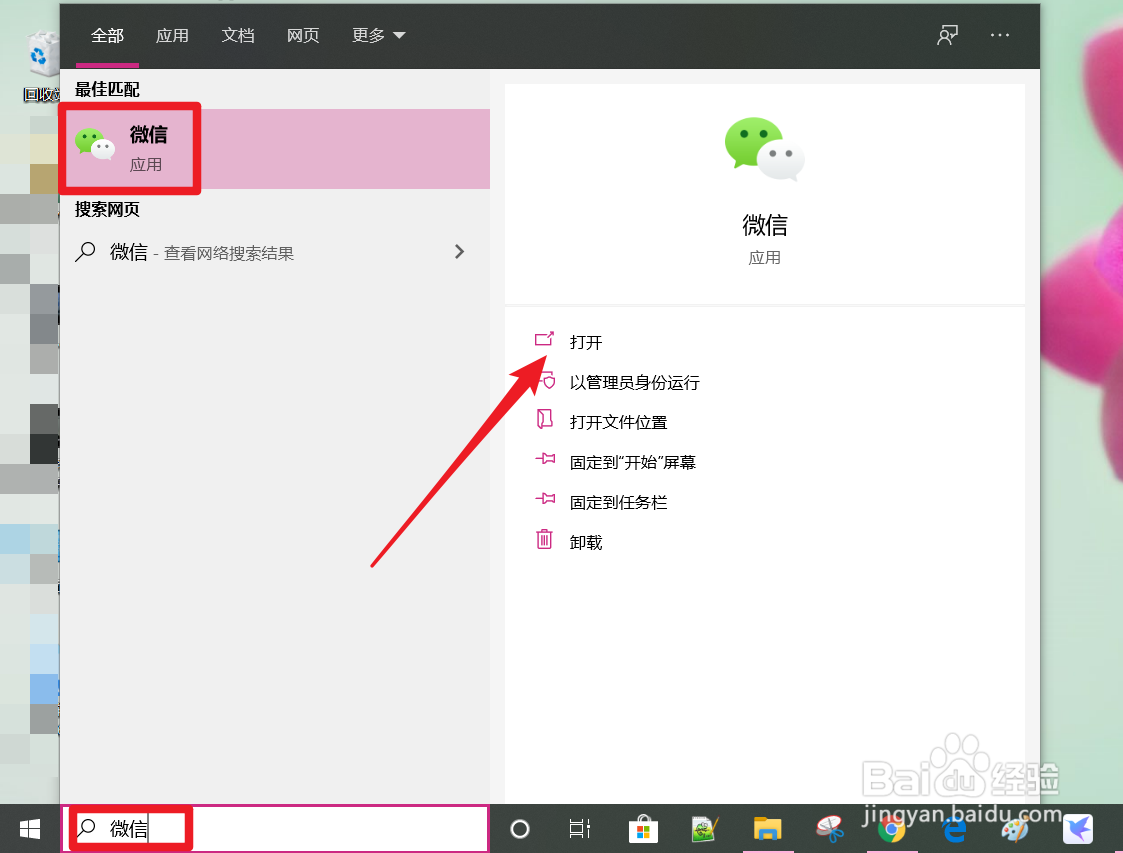The width and height of the screenshot is (1123, 853).
Task: Click the pin icon beside 固定到任务栏
Action: pos(544,500)
